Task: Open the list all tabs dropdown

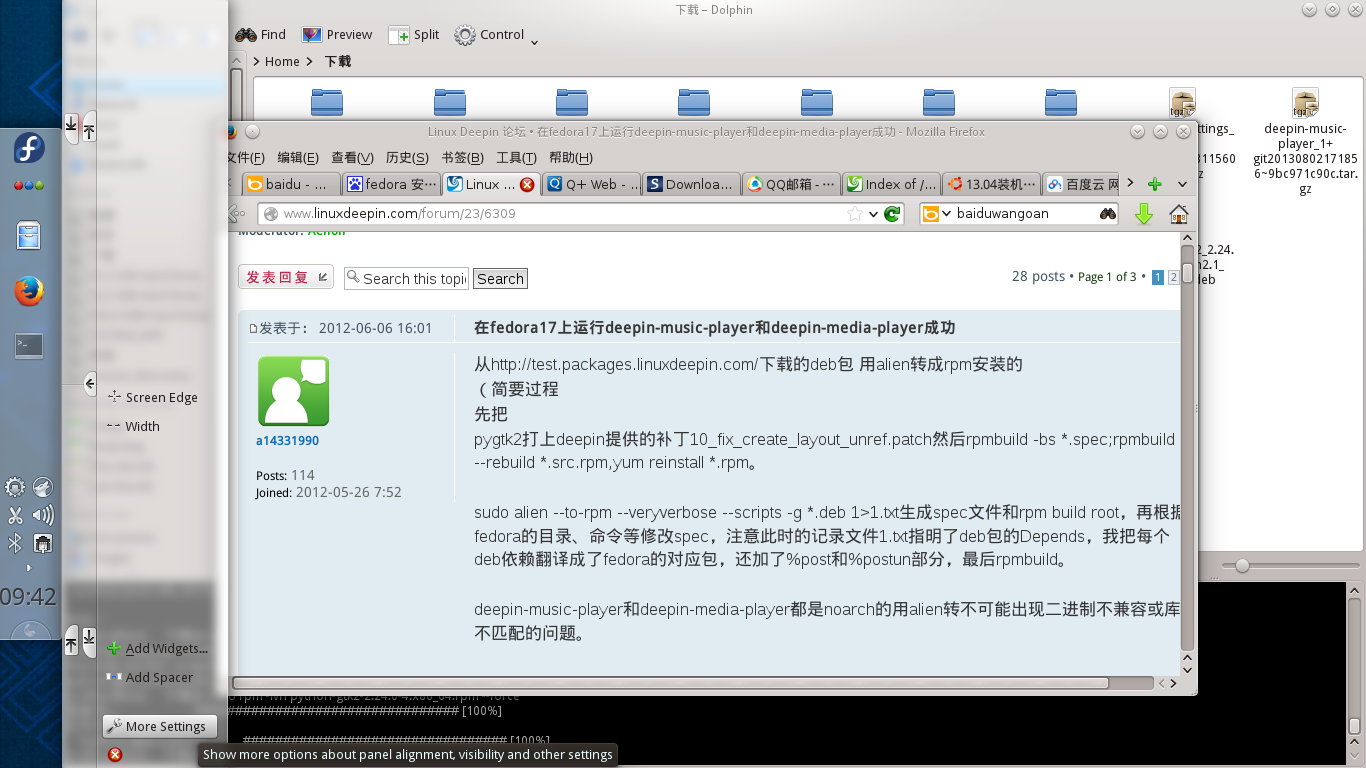Action: coord(1182,184)
